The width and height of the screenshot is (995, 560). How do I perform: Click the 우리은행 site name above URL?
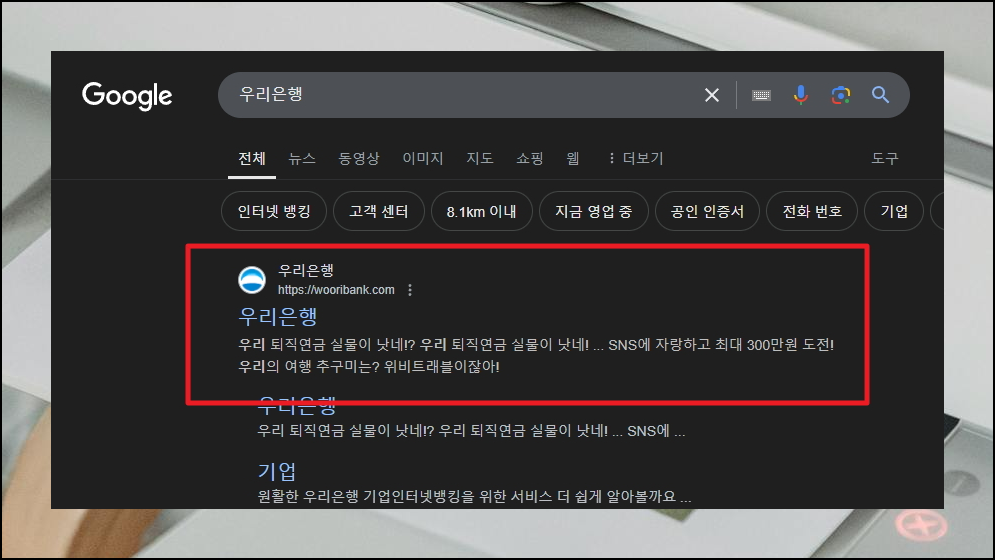(x=306, y=270)
